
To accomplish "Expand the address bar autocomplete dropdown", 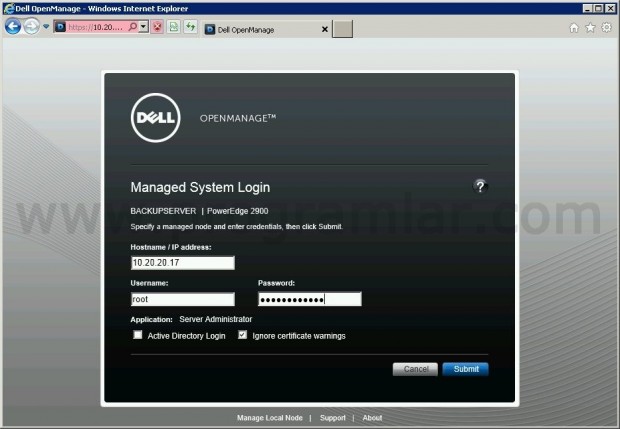I will pos(144,27).
